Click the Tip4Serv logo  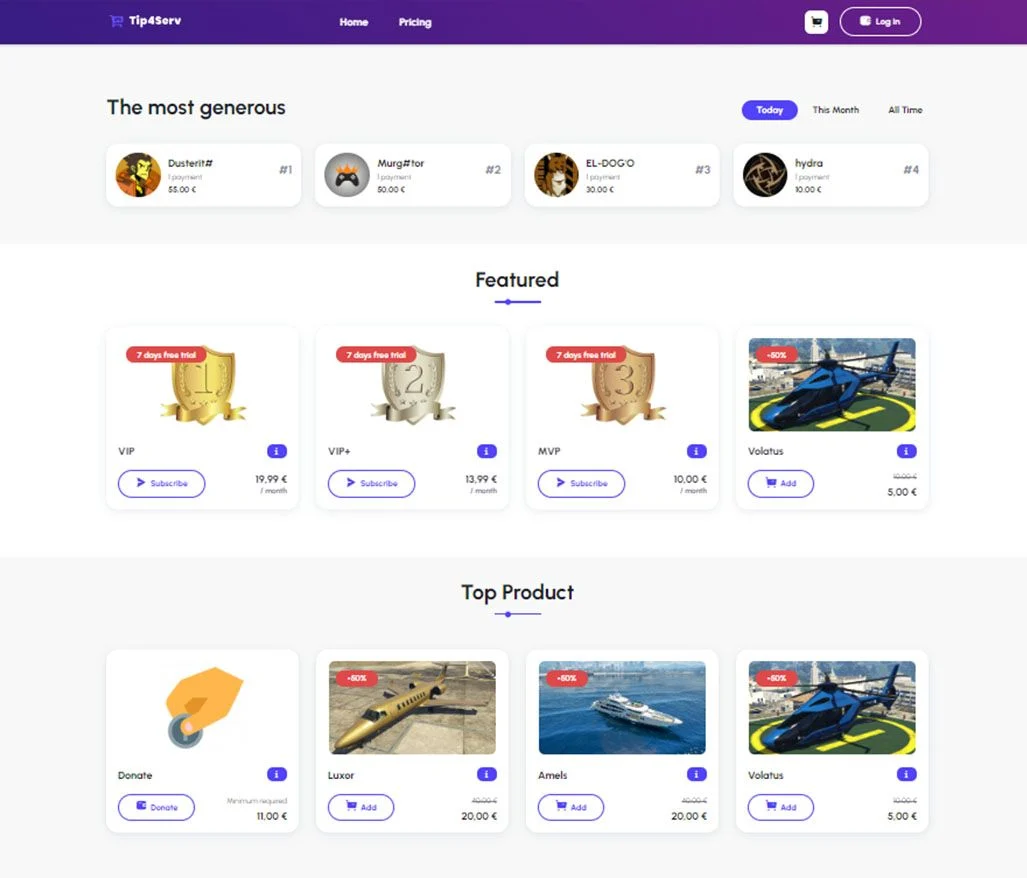pyautogui.click(x=145, y=21)
